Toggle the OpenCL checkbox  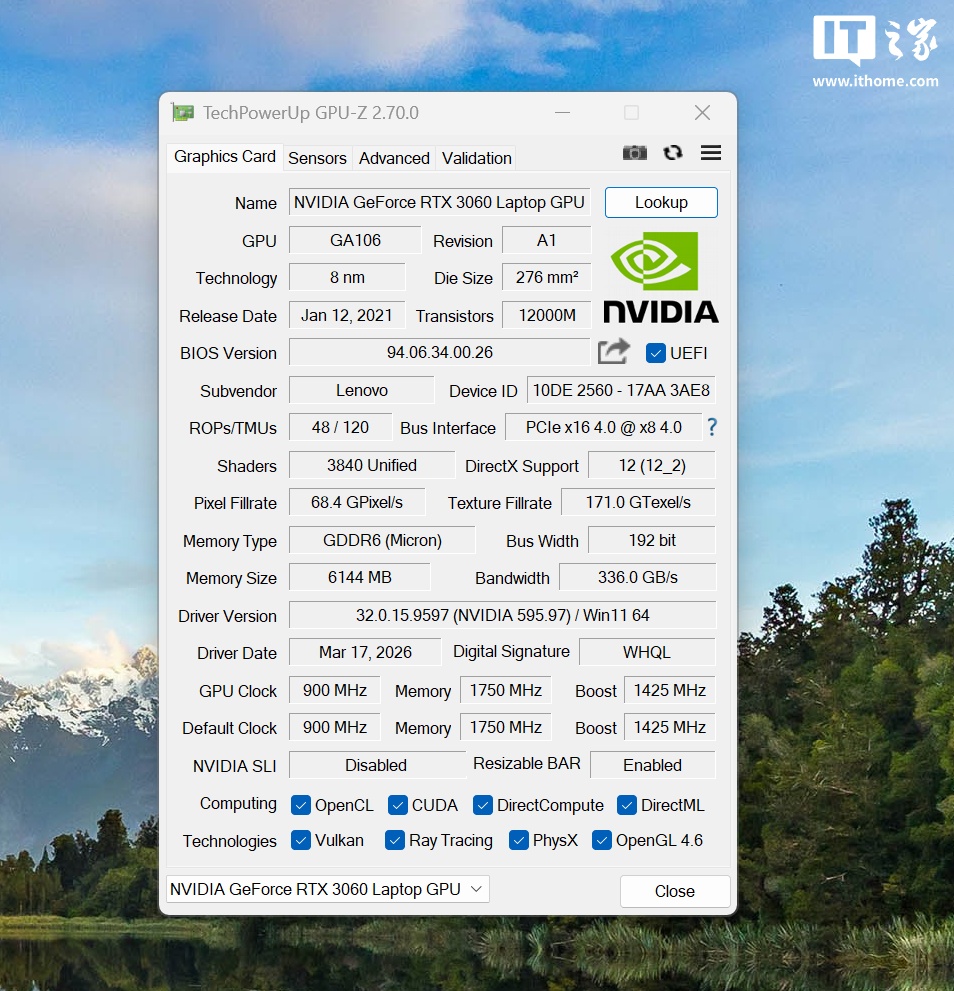click(x=301, y=805)
